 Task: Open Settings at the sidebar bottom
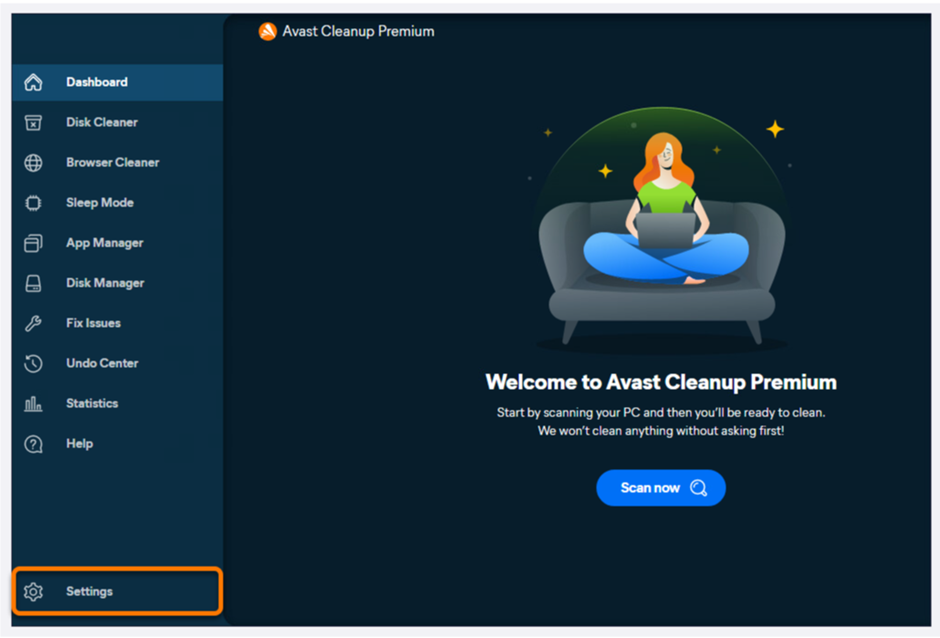[118, 591]
